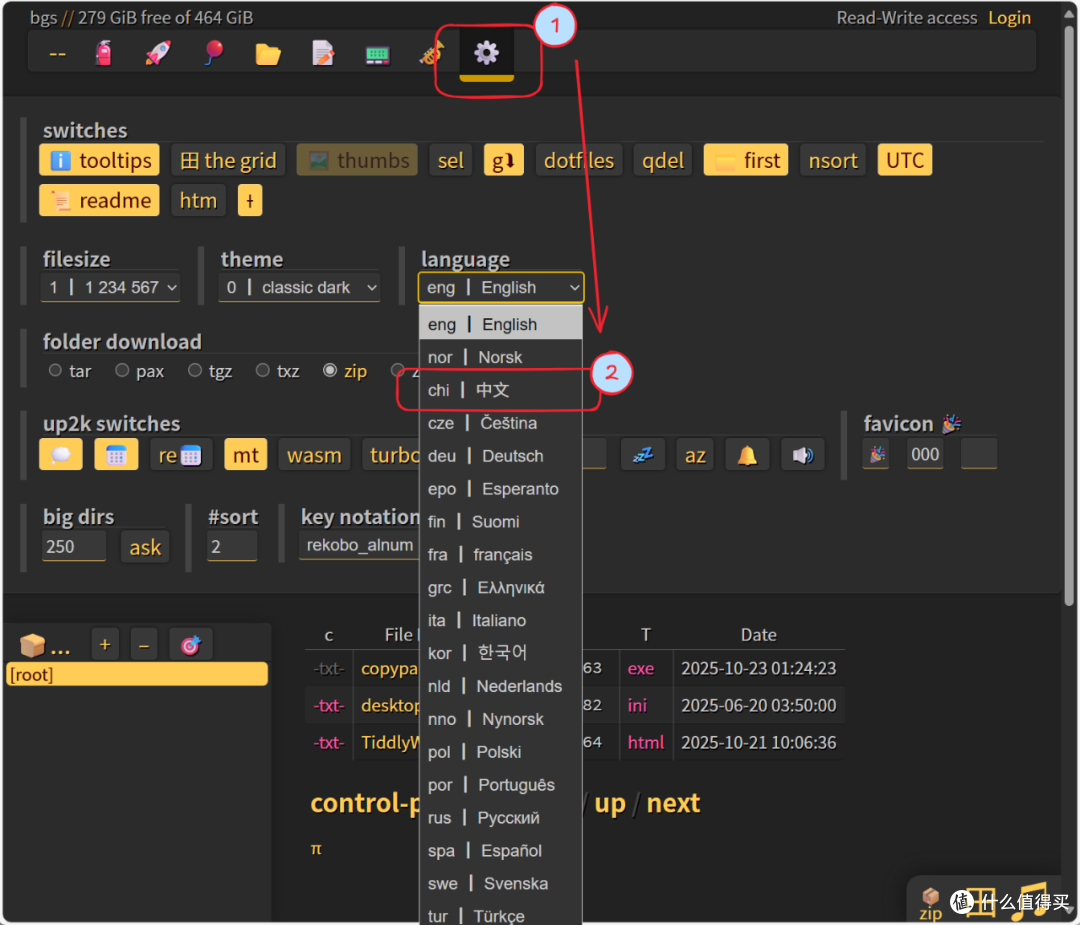Select nor Norsk language option

point(501,357)
